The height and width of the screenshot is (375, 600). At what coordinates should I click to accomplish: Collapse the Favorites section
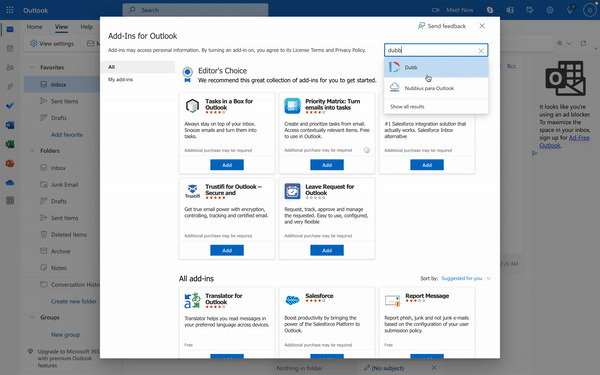pos(32,67)
